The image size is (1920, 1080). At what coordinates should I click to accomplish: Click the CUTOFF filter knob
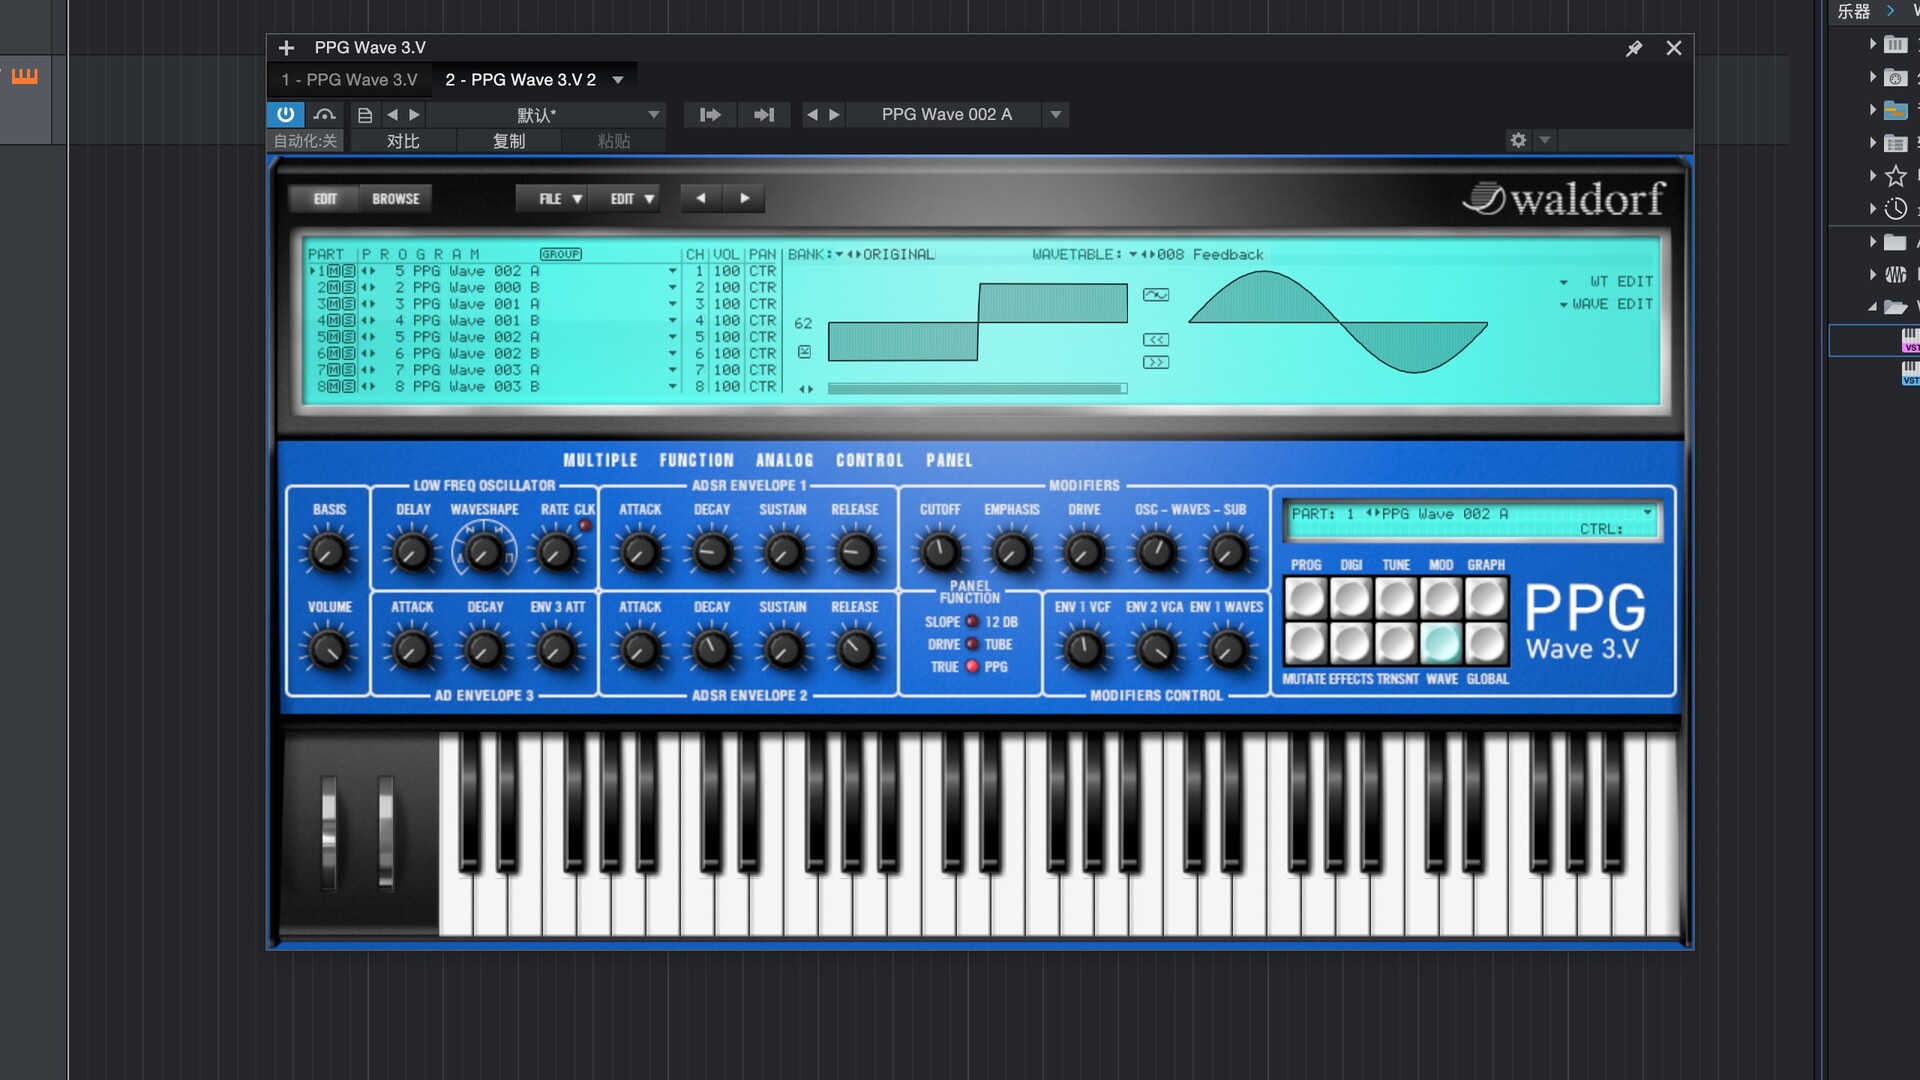click(x=940, y=551)
